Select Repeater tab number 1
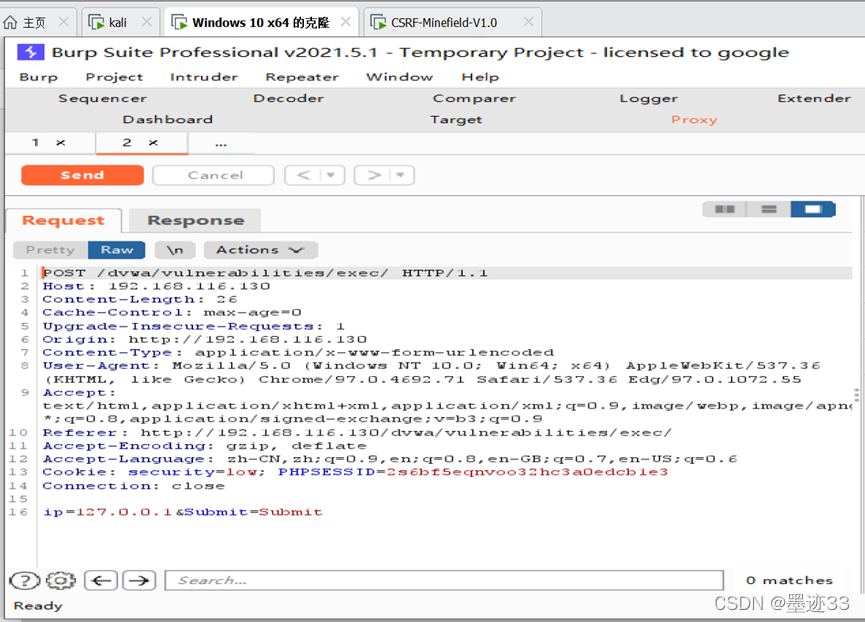 point(35,143)
